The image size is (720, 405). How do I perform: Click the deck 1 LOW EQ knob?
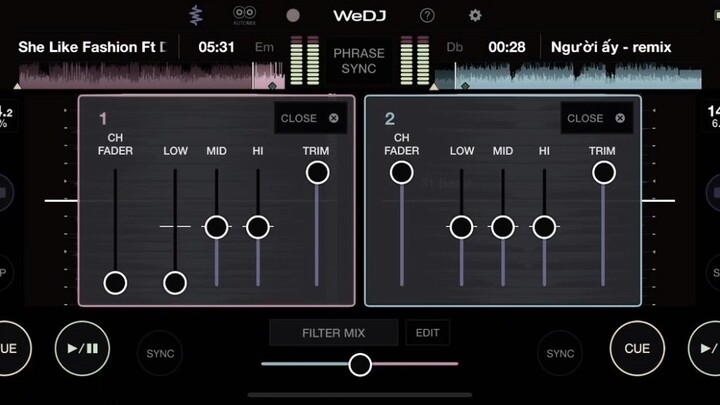[x=175, y=283]
